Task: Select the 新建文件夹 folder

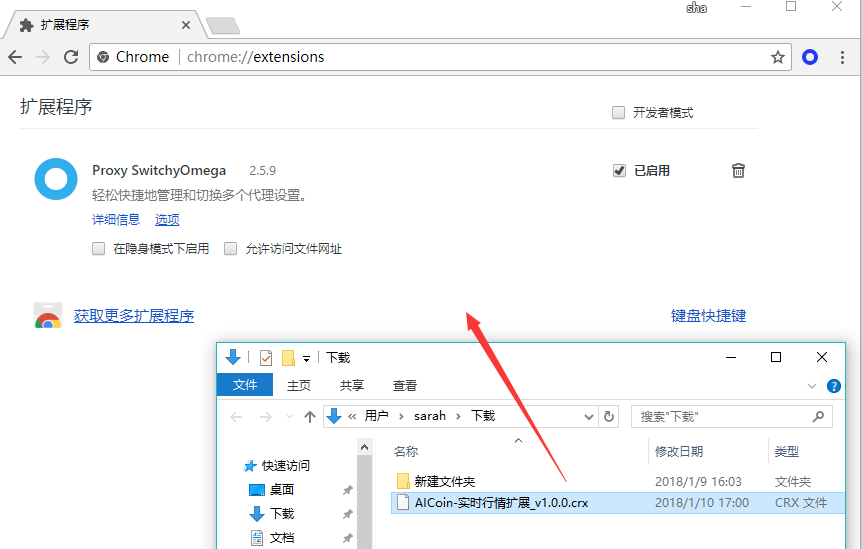Action: point(444,481)
